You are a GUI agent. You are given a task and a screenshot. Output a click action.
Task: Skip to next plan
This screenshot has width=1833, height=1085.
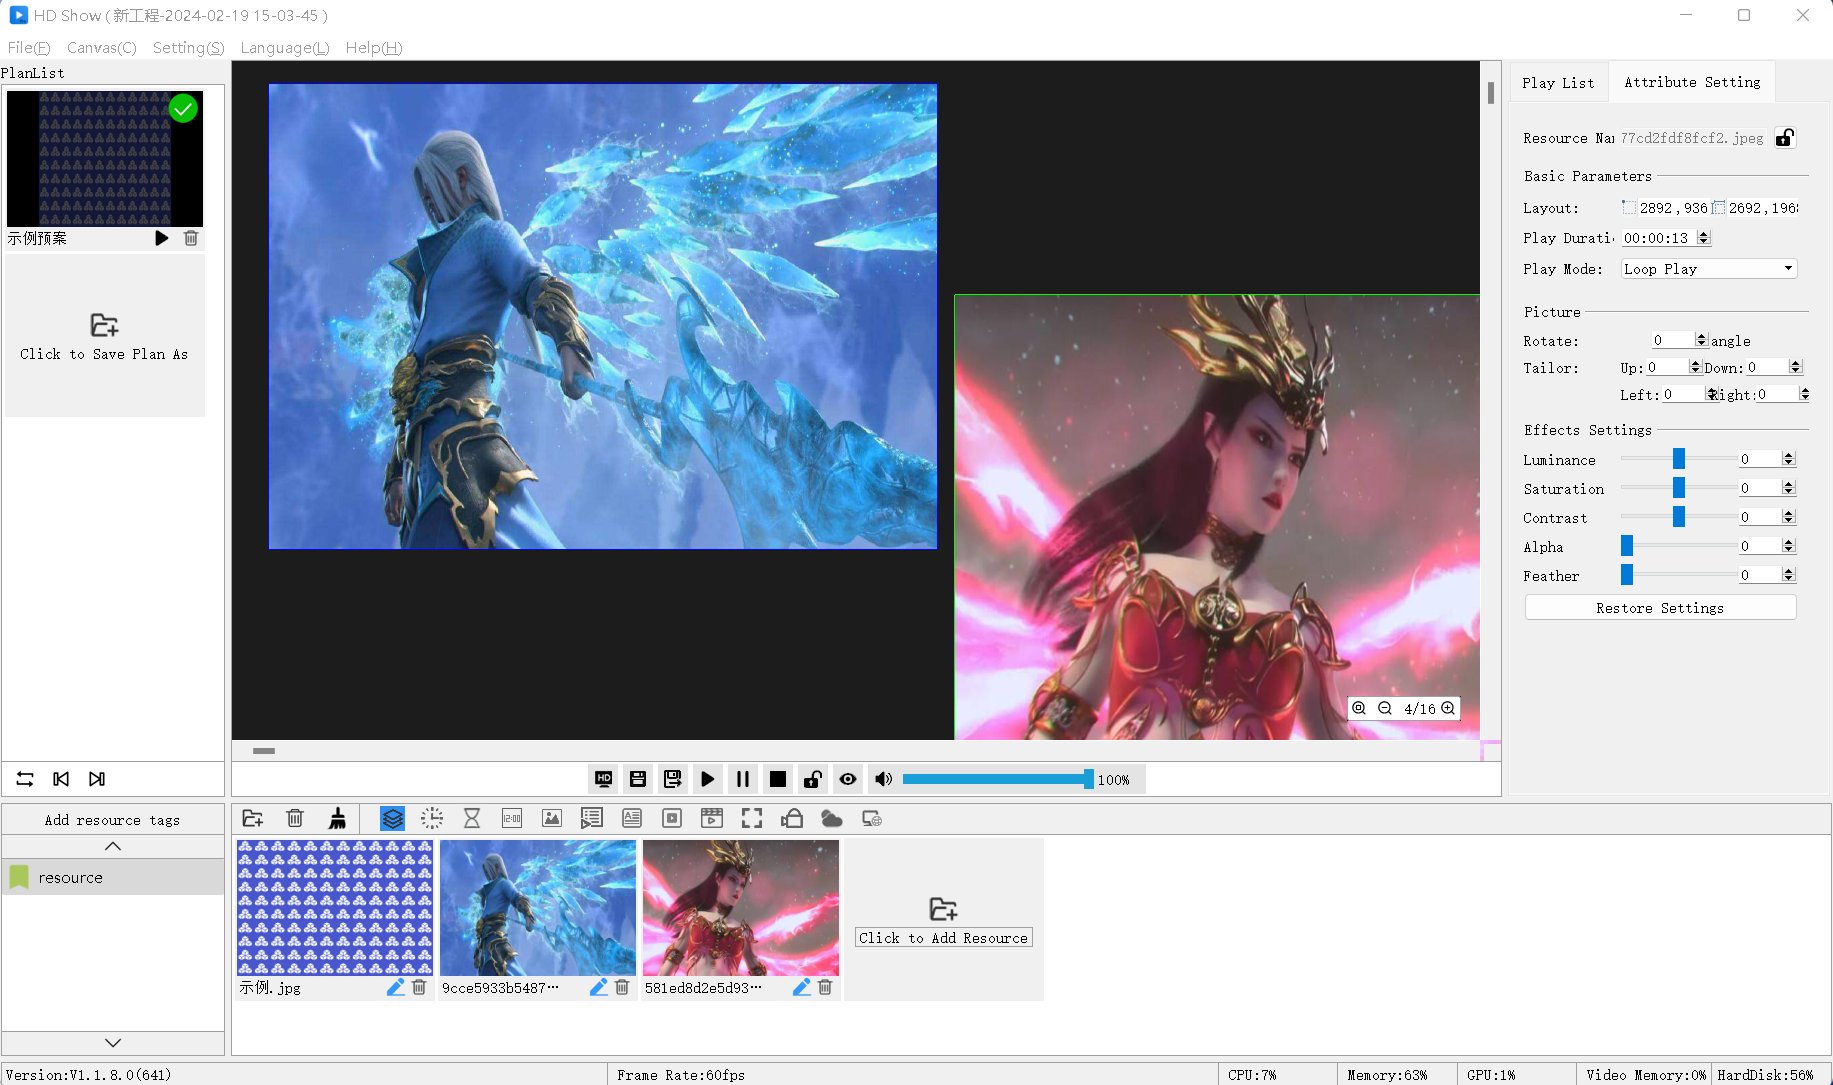click(97, 779)
